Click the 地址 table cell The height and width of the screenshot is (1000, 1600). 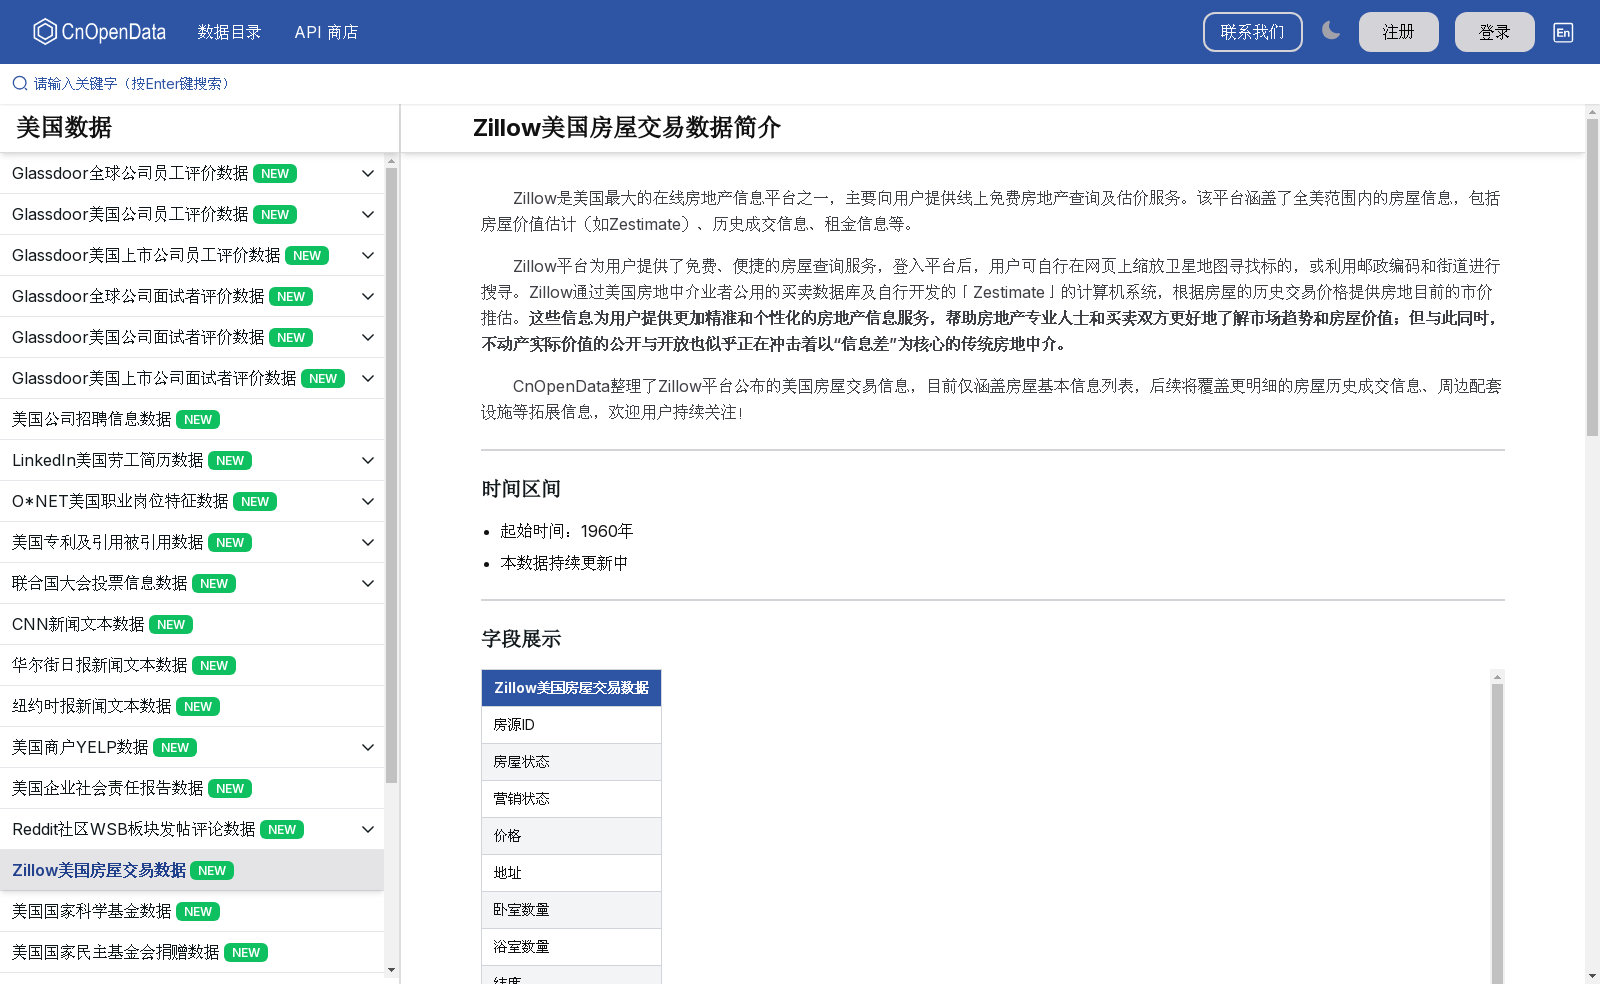tap(571, 873)
